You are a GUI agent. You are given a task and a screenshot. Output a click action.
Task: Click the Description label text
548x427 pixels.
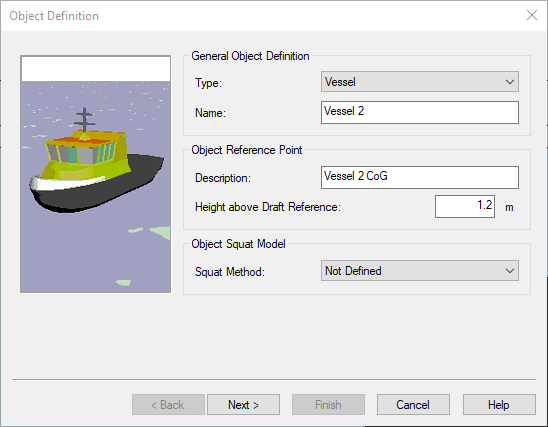point(223,178)
